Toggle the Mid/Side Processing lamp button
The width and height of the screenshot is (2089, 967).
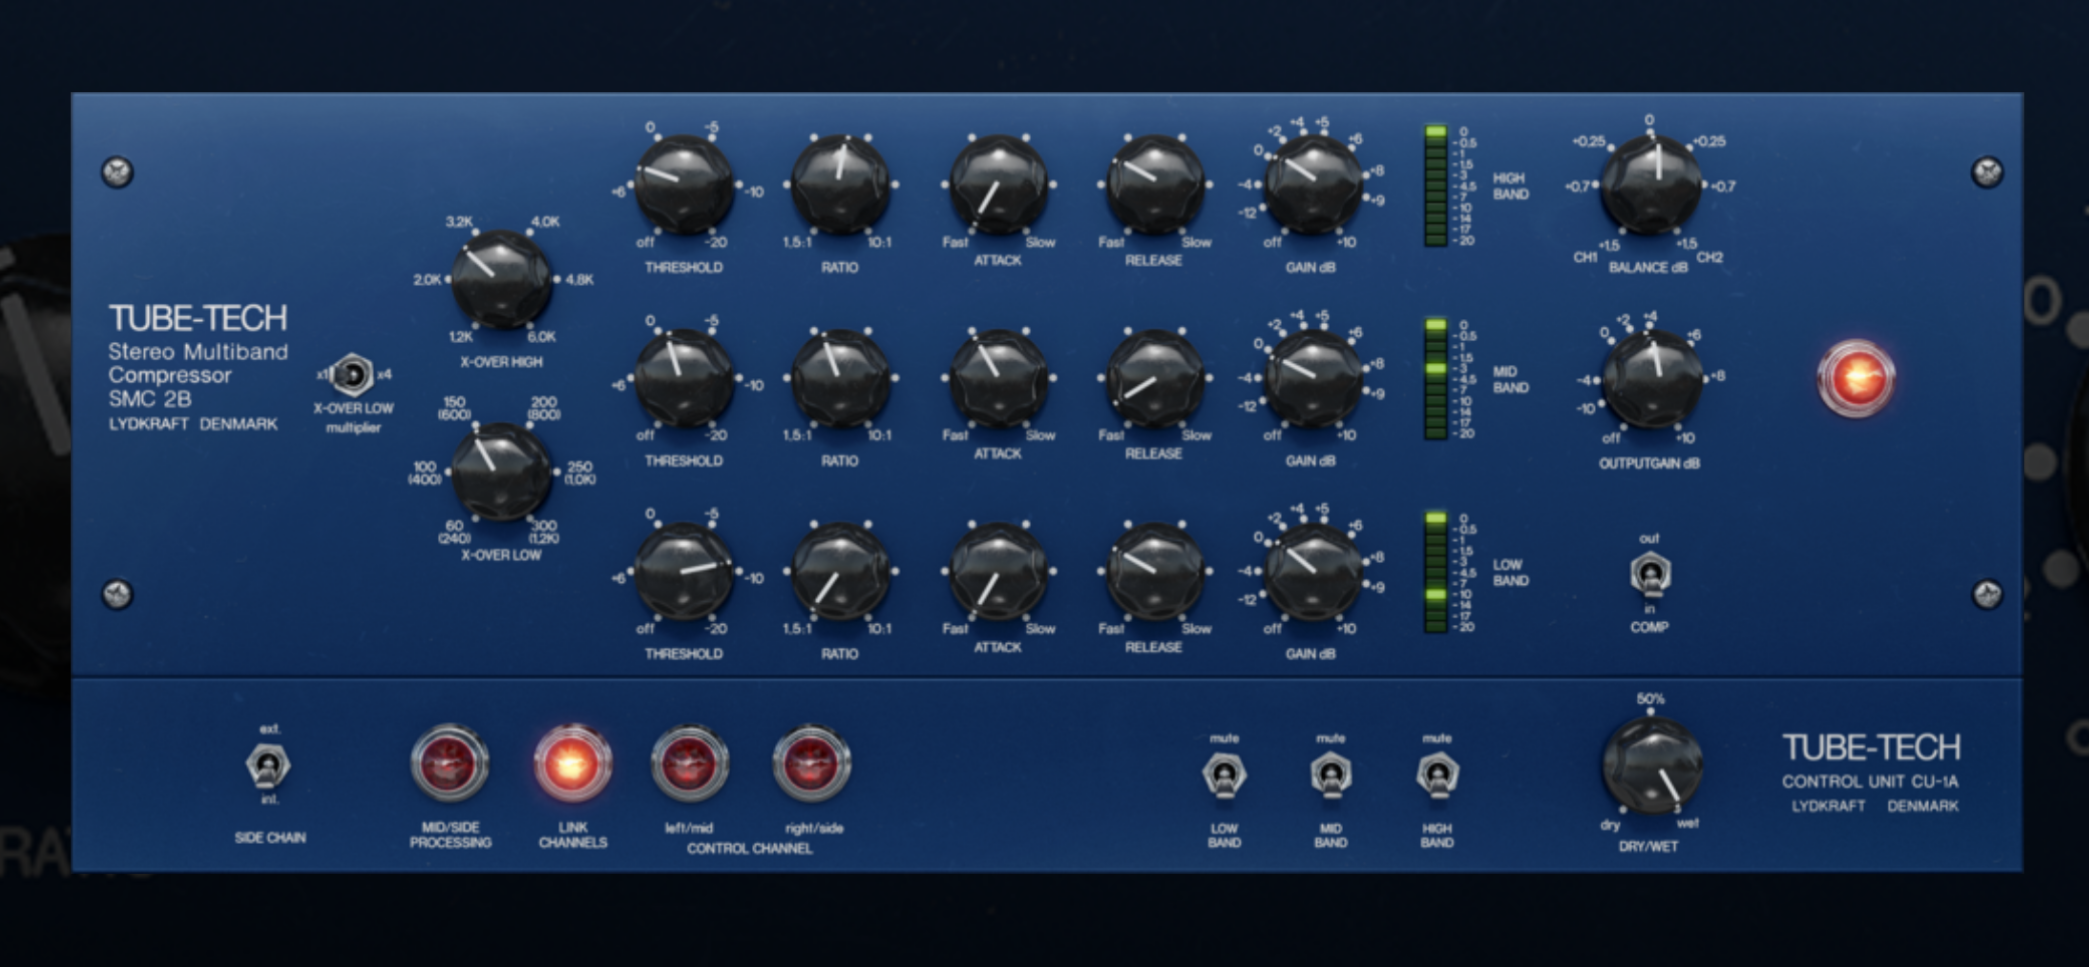450,764
